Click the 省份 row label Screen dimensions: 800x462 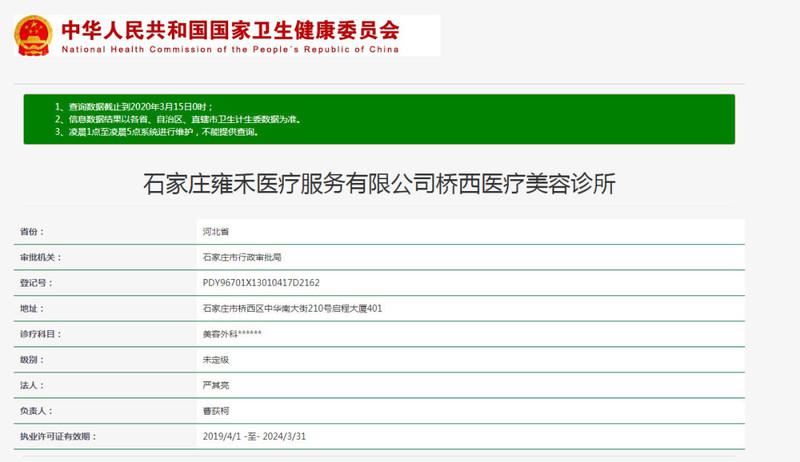pos(31,231)
